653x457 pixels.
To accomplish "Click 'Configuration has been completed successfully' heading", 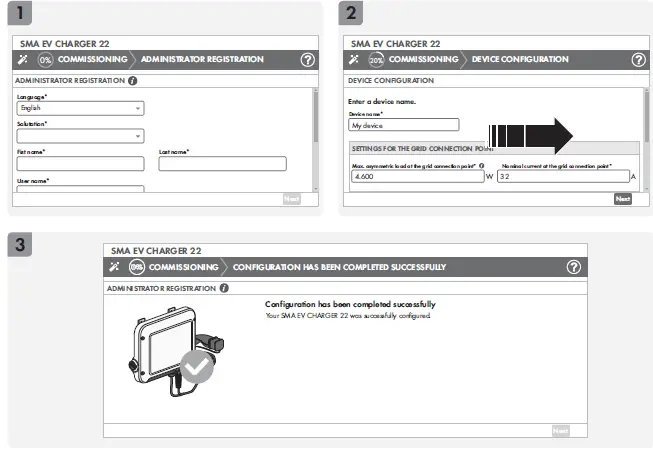I will click(x=350, y=304).
